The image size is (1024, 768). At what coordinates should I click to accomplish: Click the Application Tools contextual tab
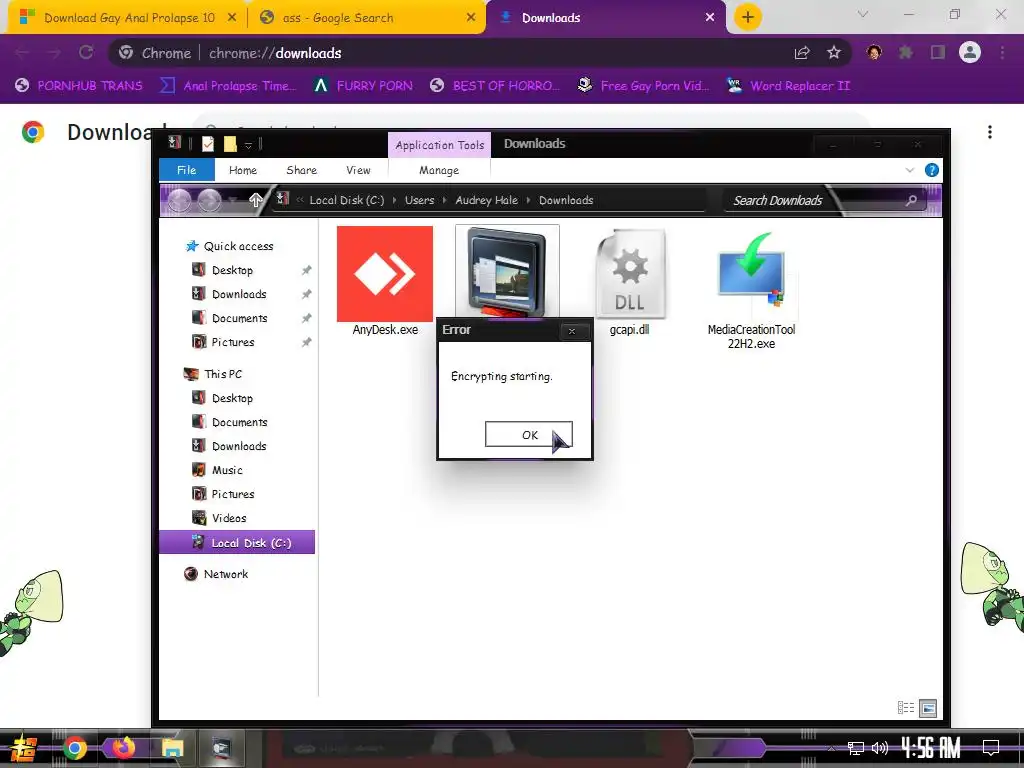tap(440, 145)
